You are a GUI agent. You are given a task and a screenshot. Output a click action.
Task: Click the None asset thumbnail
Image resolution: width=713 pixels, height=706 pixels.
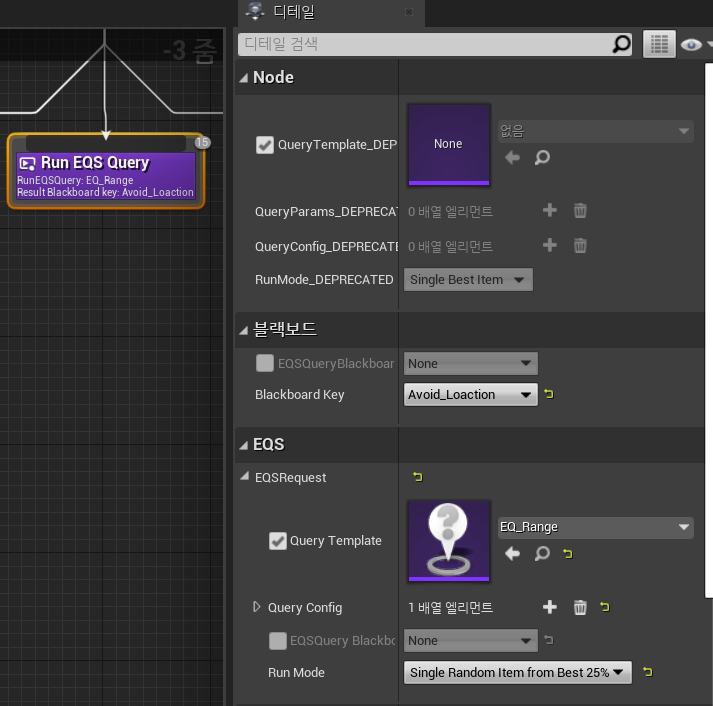coord(449,145)
